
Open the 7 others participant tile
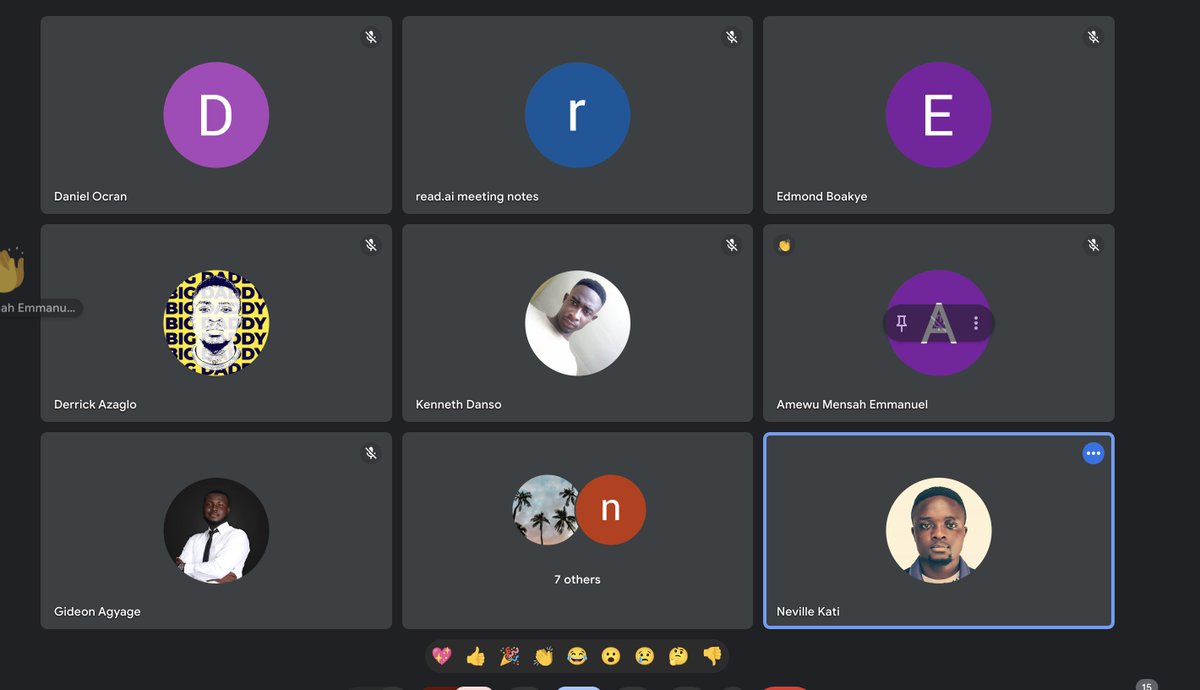point(577,530)
